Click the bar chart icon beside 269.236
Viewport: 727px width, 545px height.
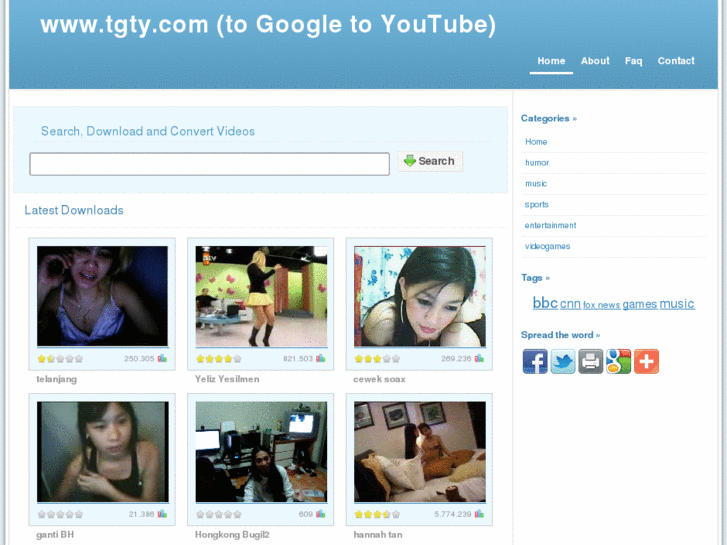479,359
